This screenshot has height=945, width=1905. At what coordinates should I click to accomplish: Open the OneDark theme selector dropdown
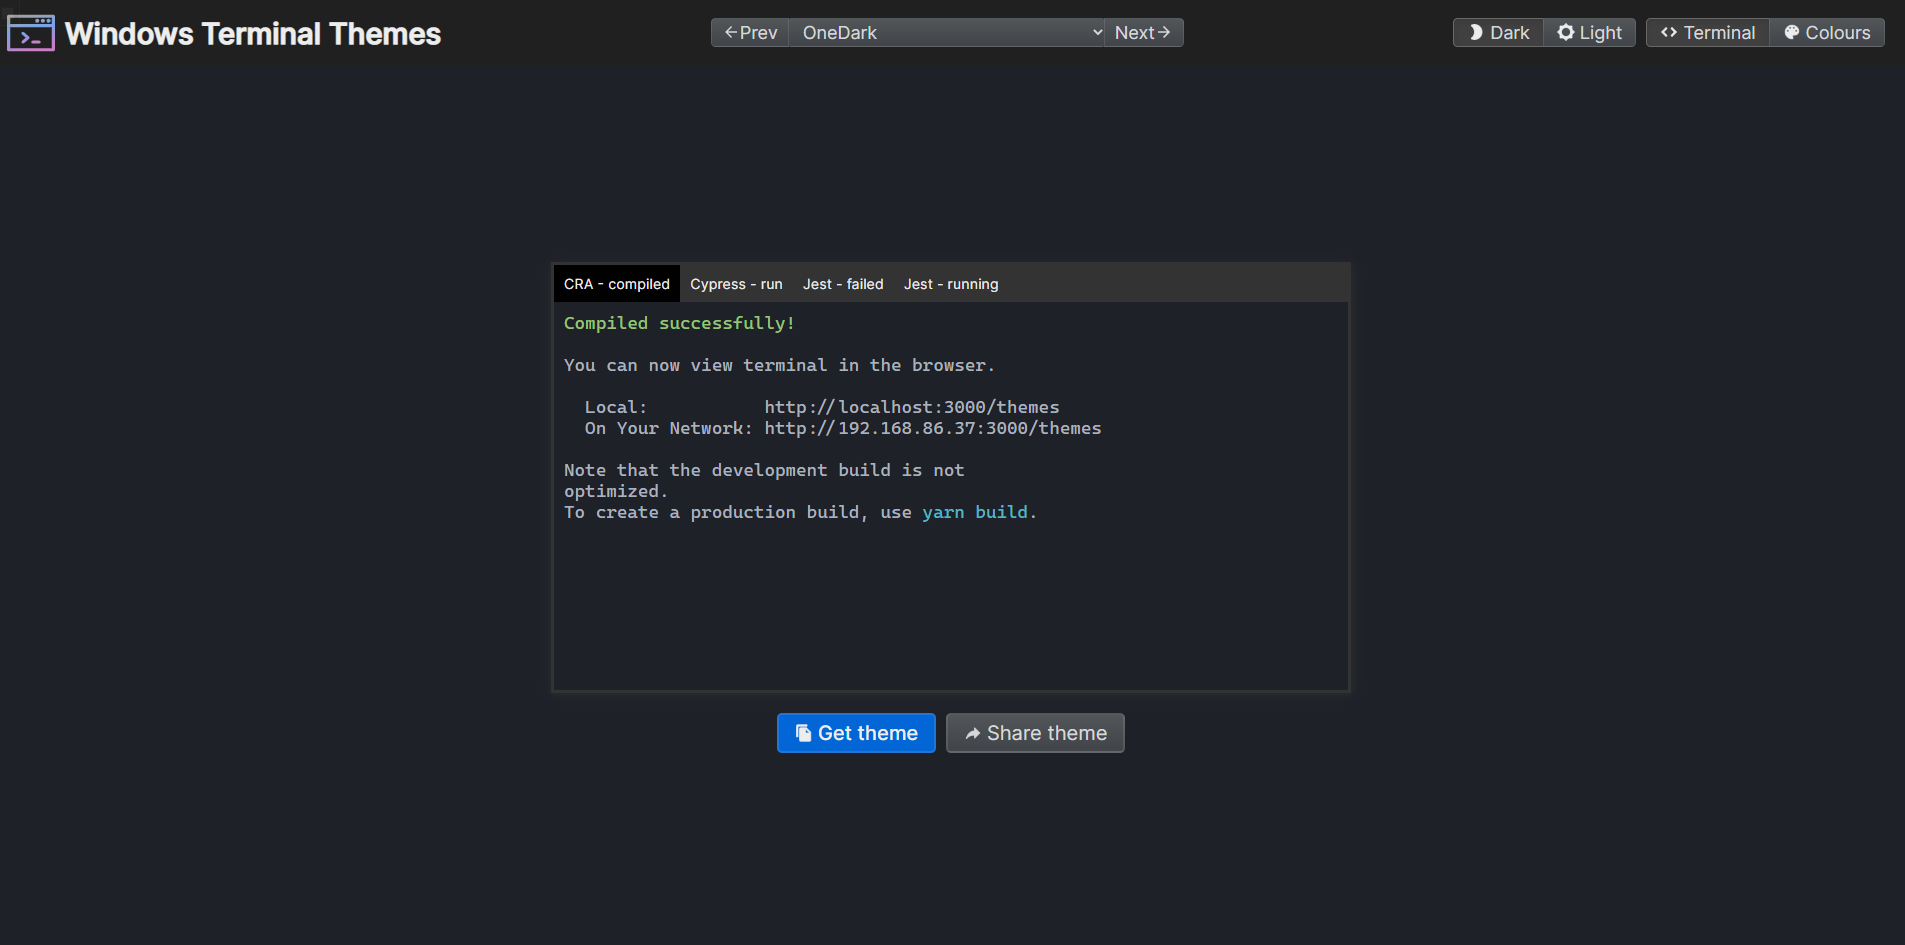(x=945, y=32)
